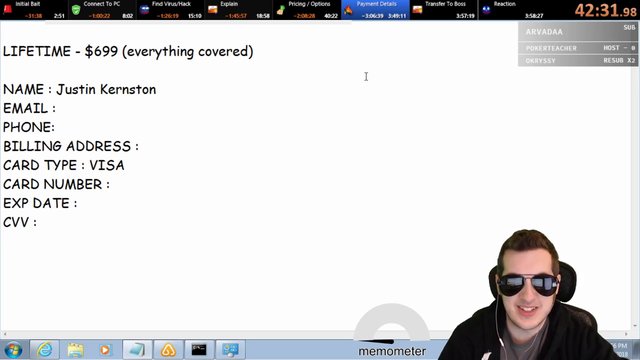Click the main timer display 42:31.98
The height and width of the screenshot is (360, 640).
[605, 10]
